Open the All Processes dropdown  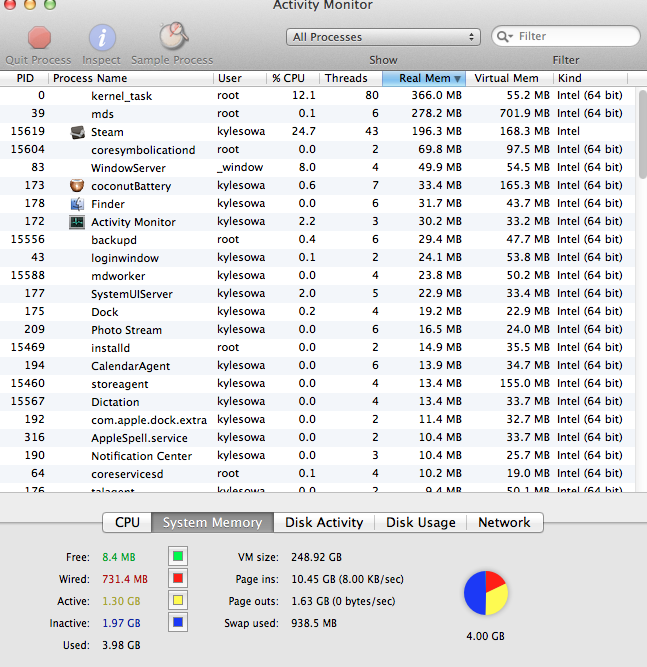point(383,37)
